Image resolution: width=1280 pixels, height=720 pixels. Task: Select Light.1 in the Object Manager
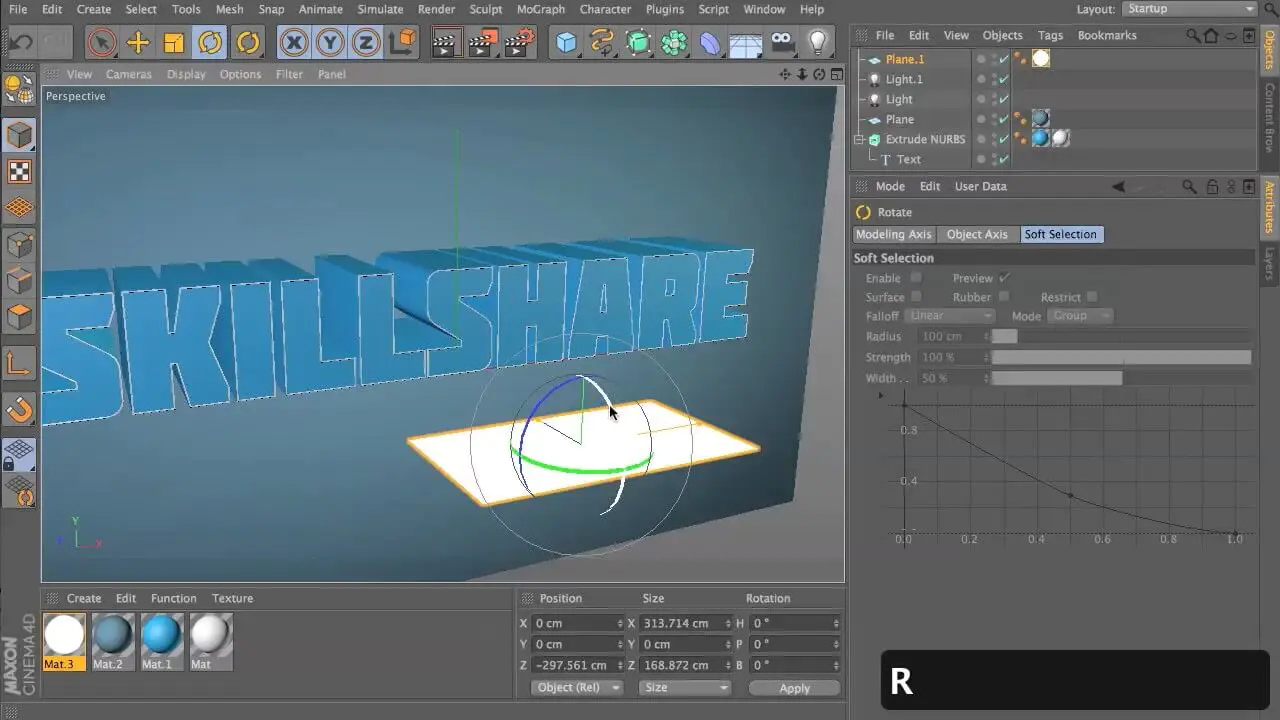tap(904, 79)
